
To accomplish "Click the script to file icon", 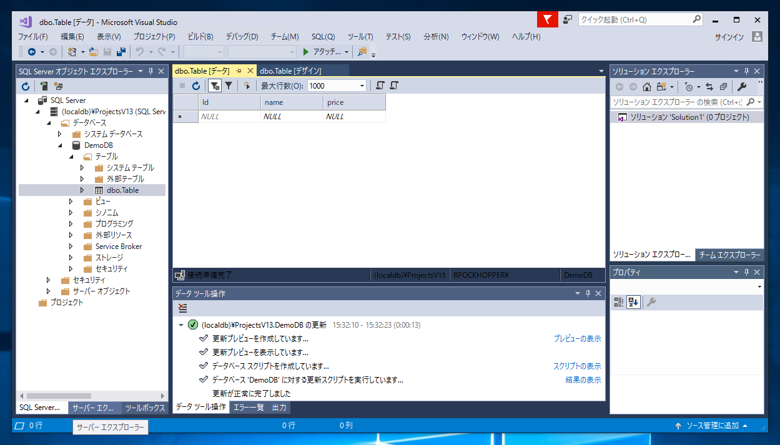I will (x=394, y=86).
